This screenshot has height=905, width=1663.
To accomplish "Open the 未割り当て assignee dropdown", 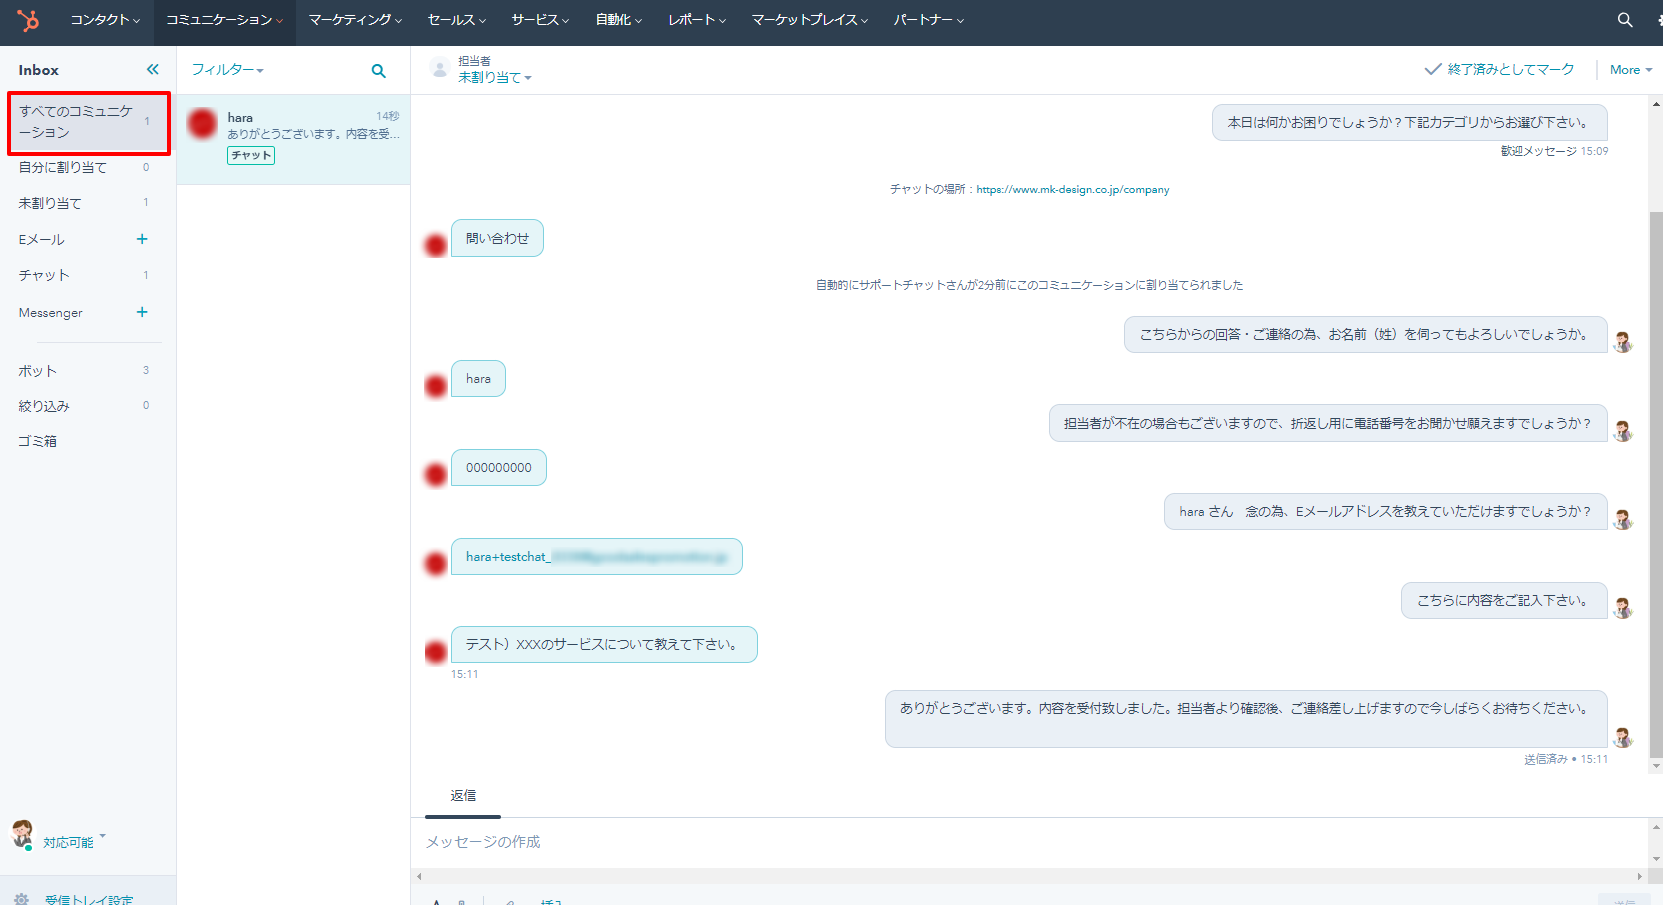I will 494,77.
